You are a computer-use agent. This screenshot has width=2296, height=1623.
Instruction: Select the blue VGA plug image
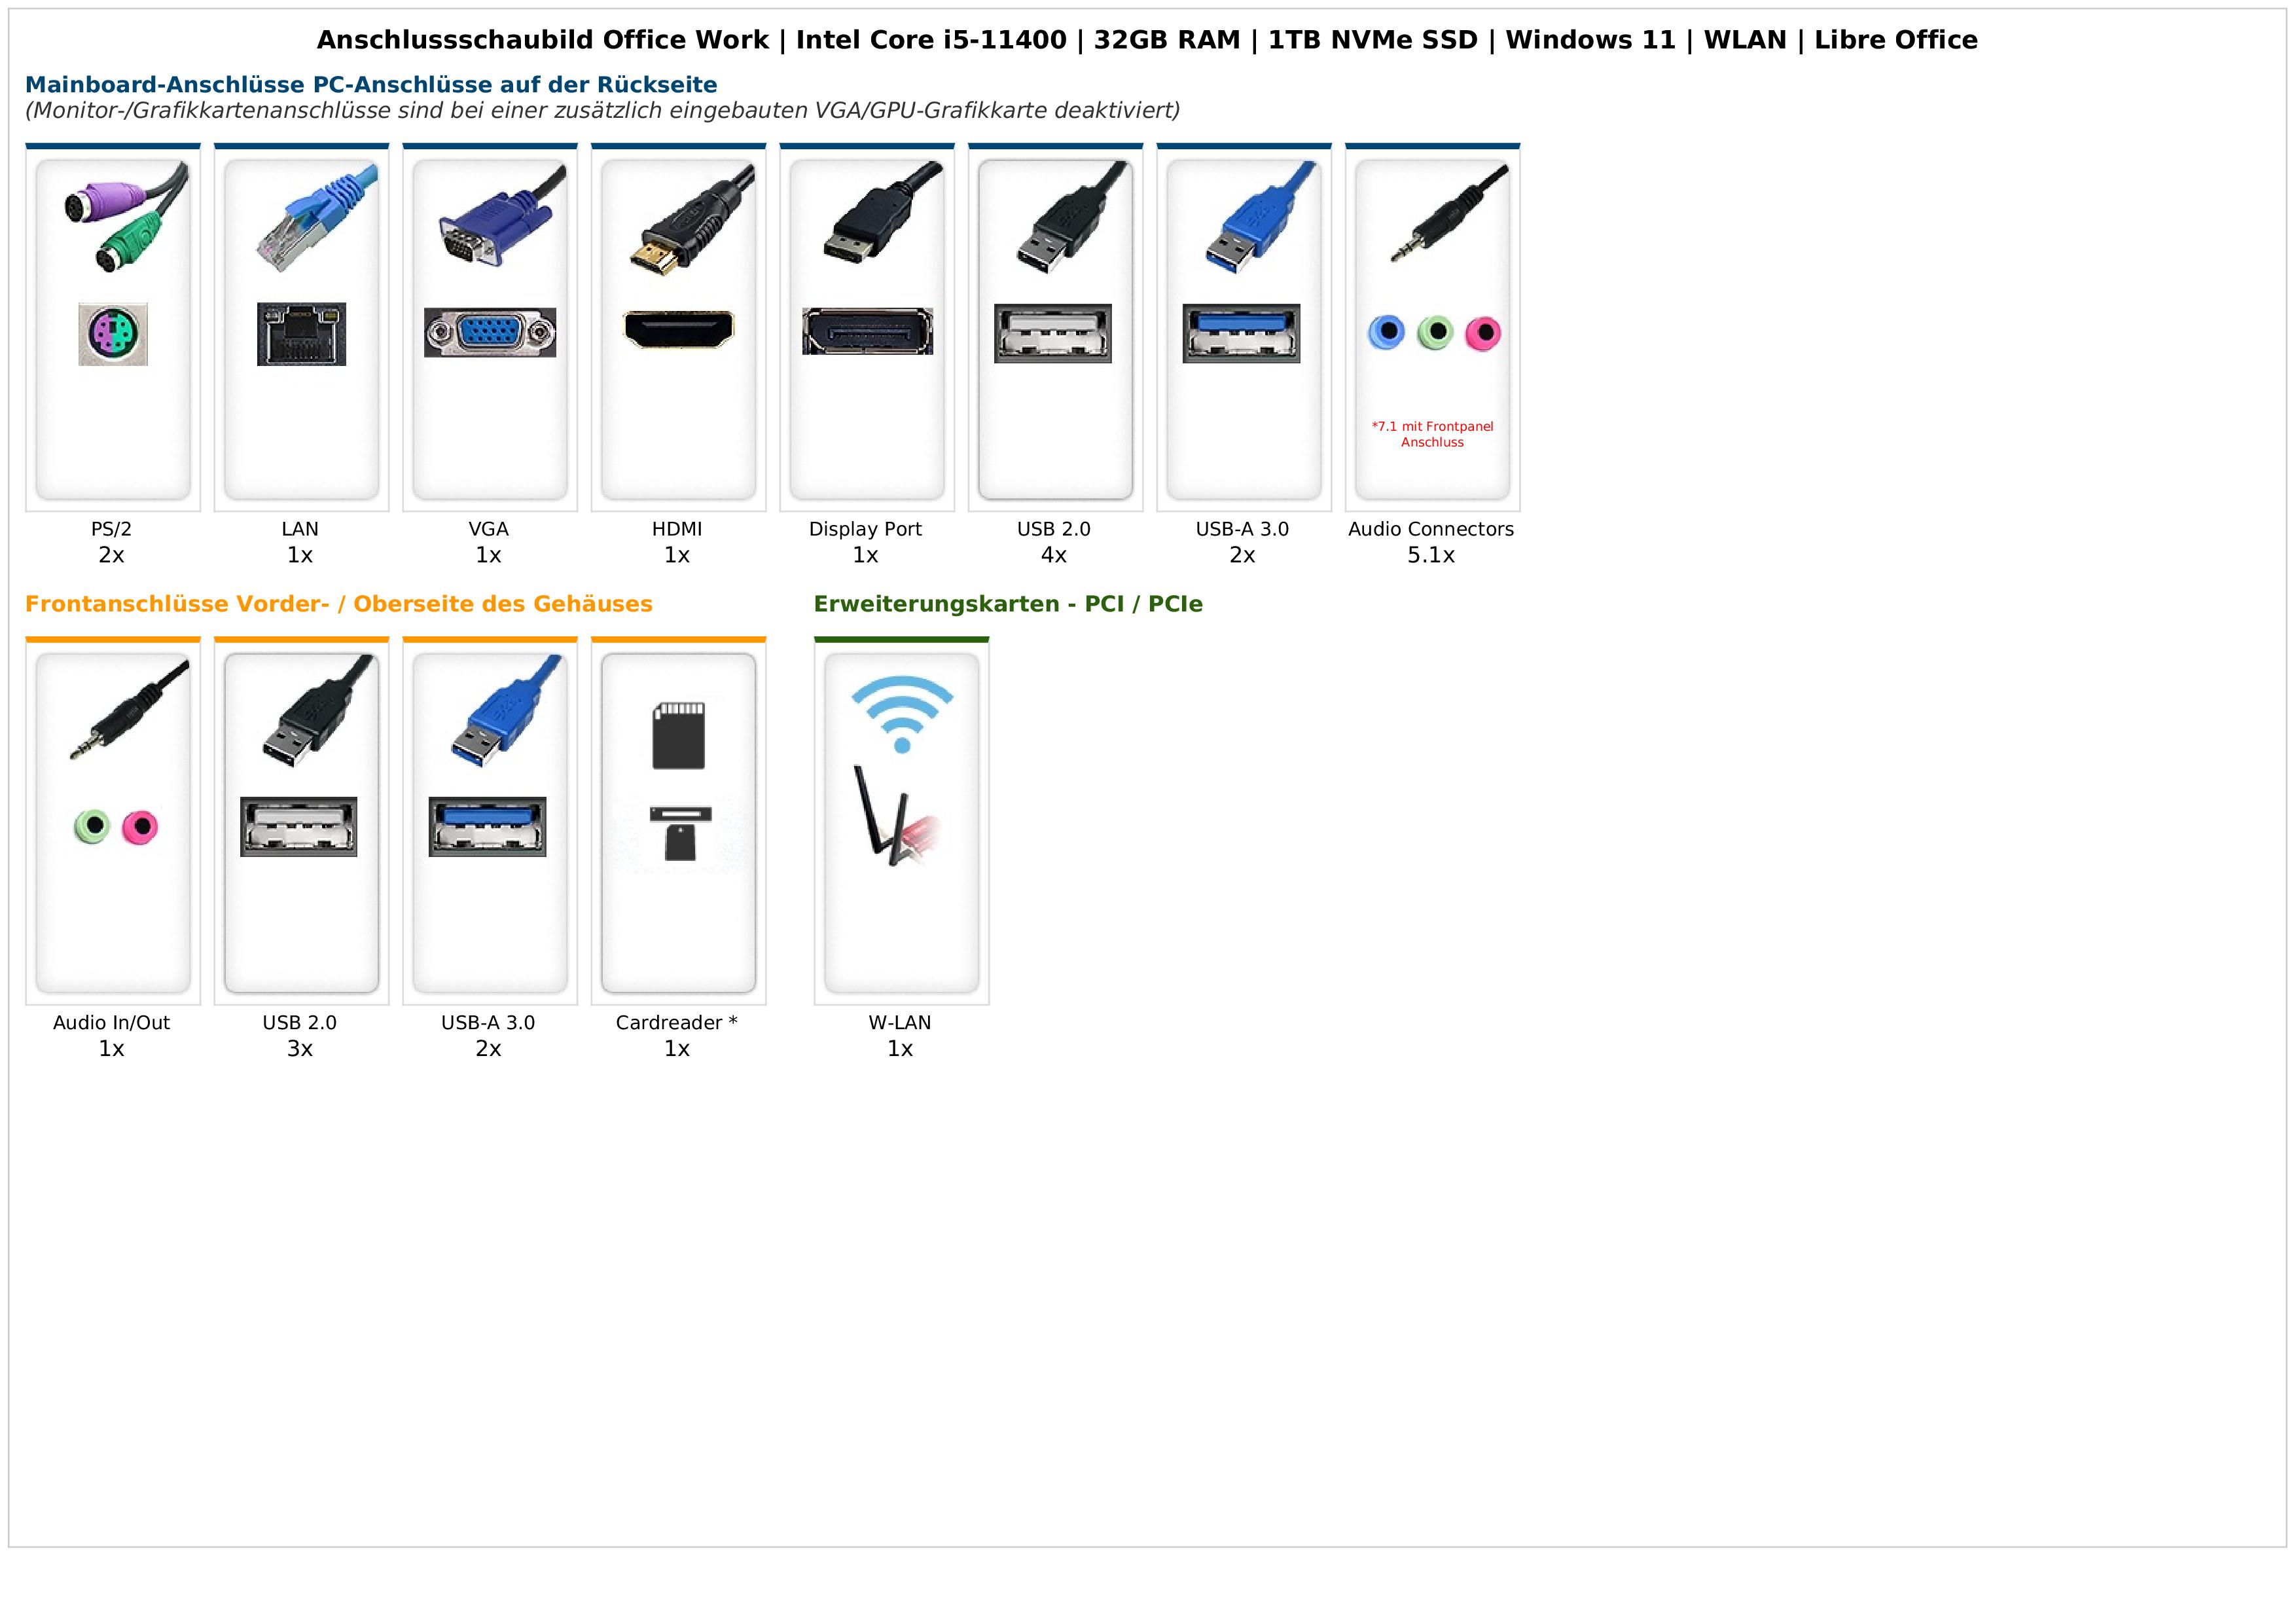(x=501, y=215)
